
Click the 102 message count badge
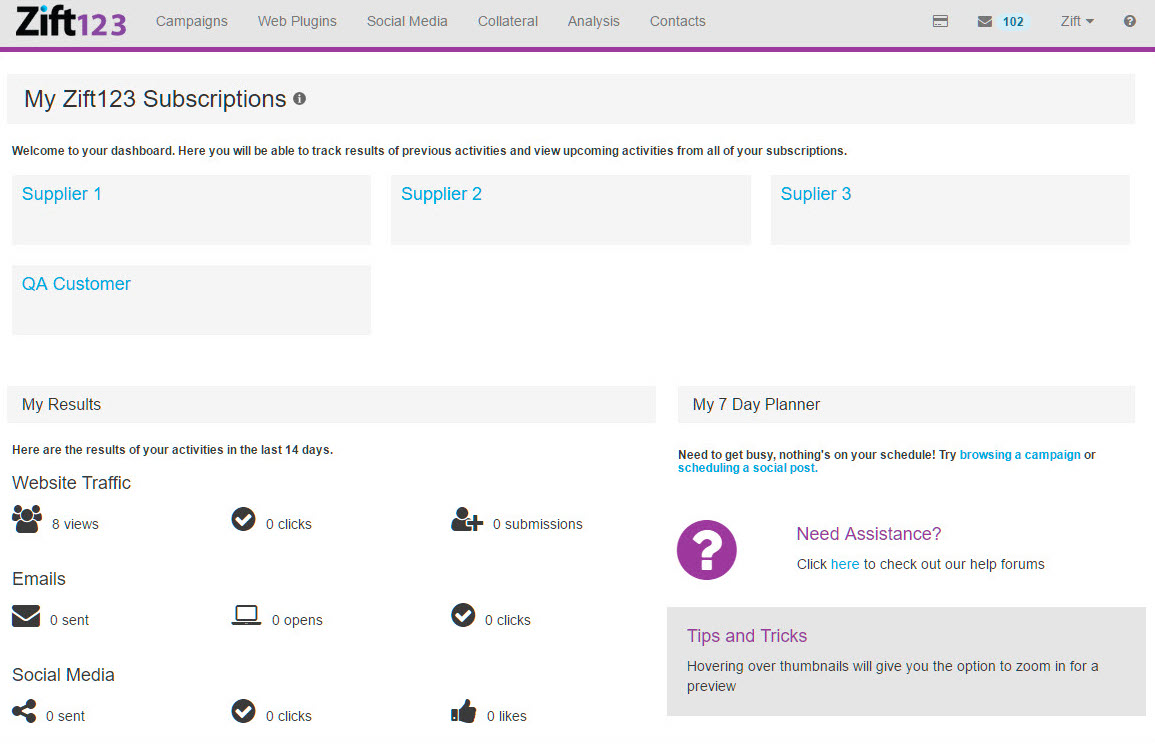tap(1013, 21)
